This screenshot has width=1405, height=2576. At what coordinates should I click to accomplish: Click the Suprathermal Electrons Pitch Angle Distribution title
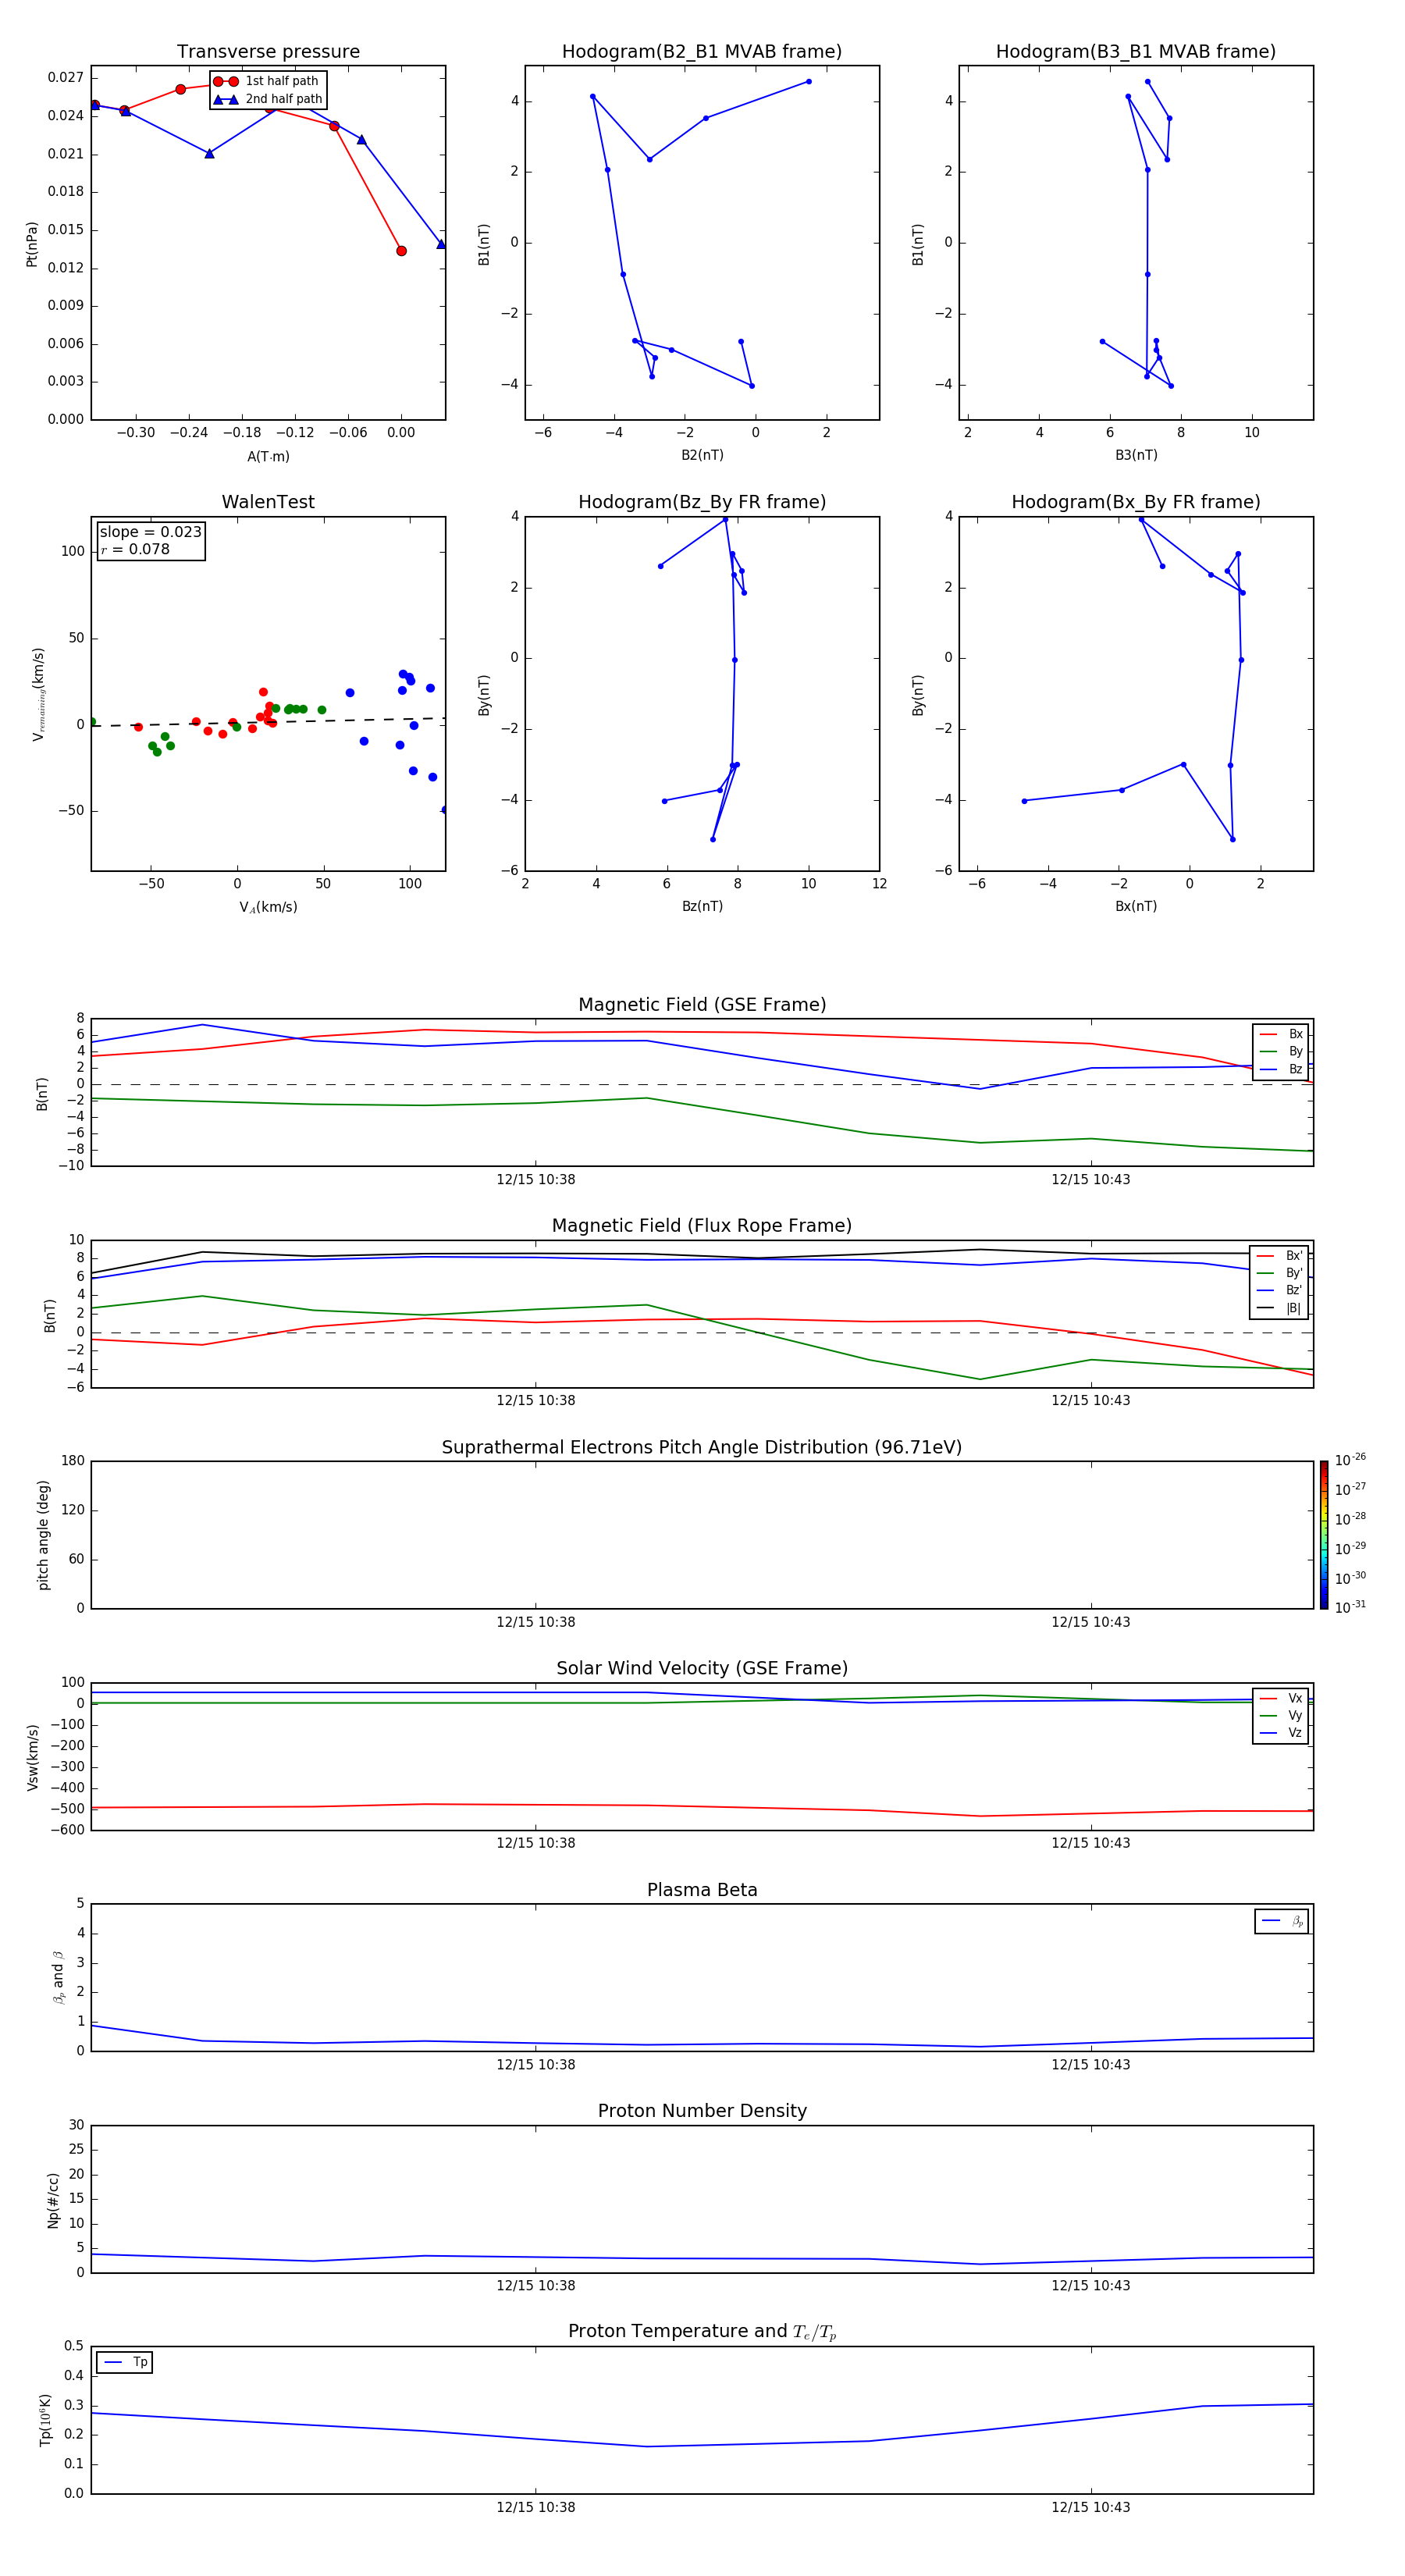click(x=702, y=1448)
